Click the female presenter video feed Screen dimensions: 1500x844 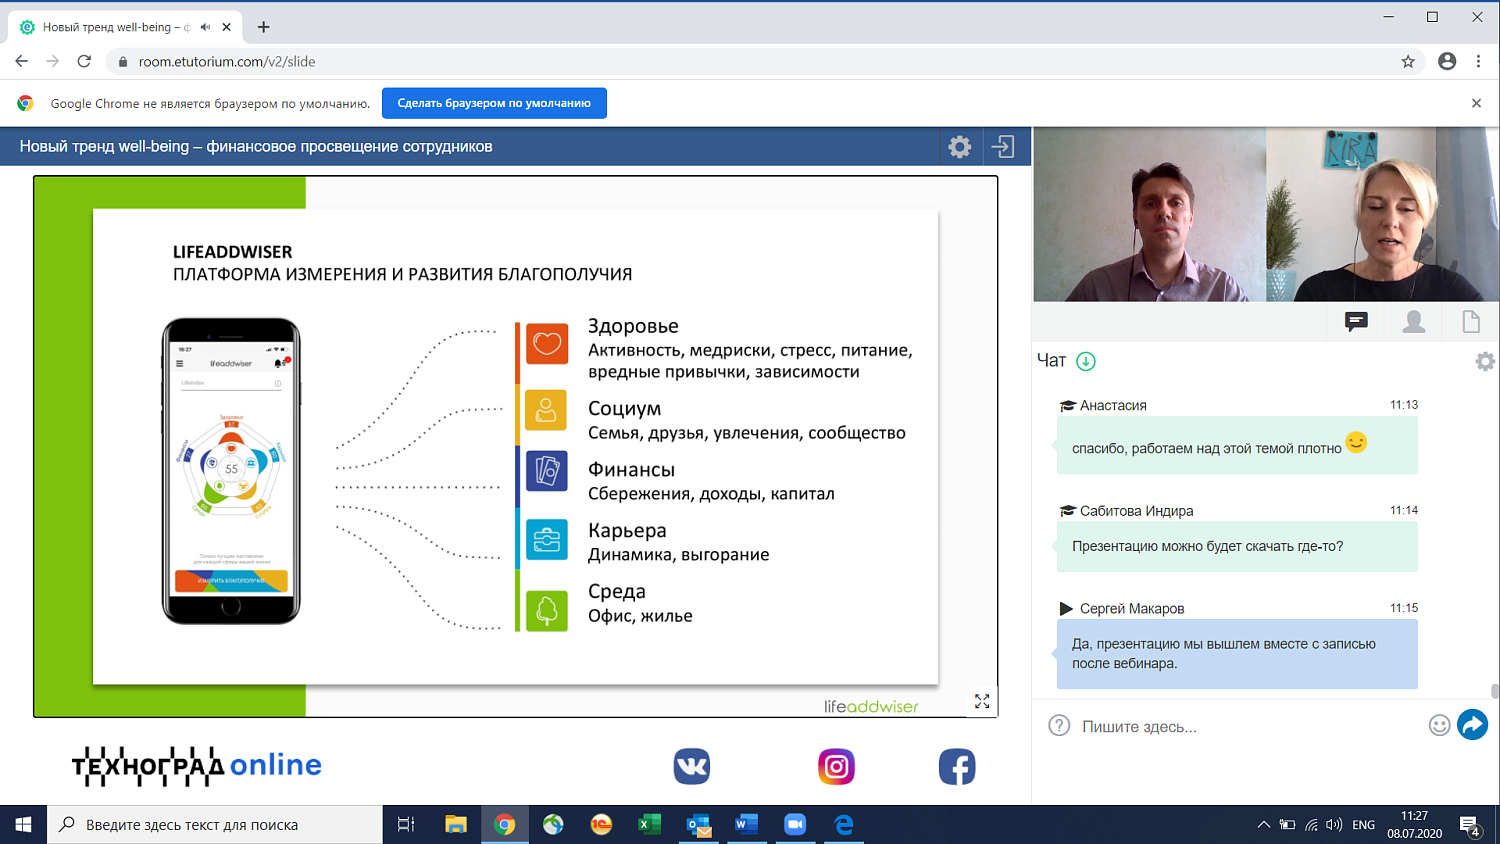[x=1382, y=215]
